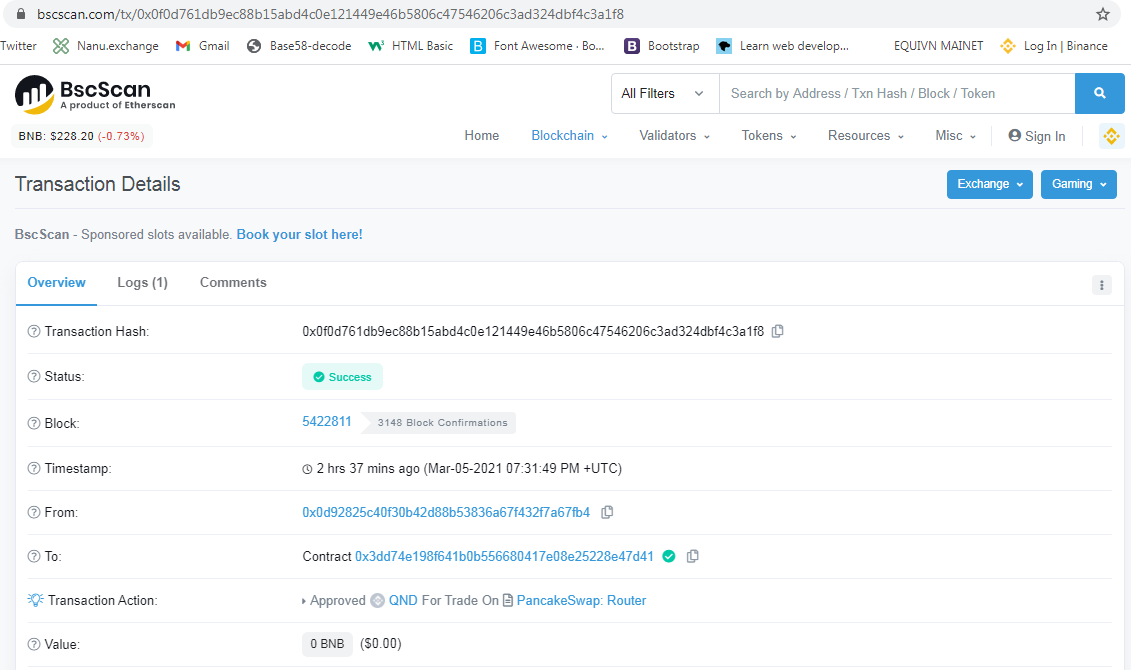Screen dimensions: 1131x670
Task: Open the Nanu.exchange bookmark
Action: (105, 45)
